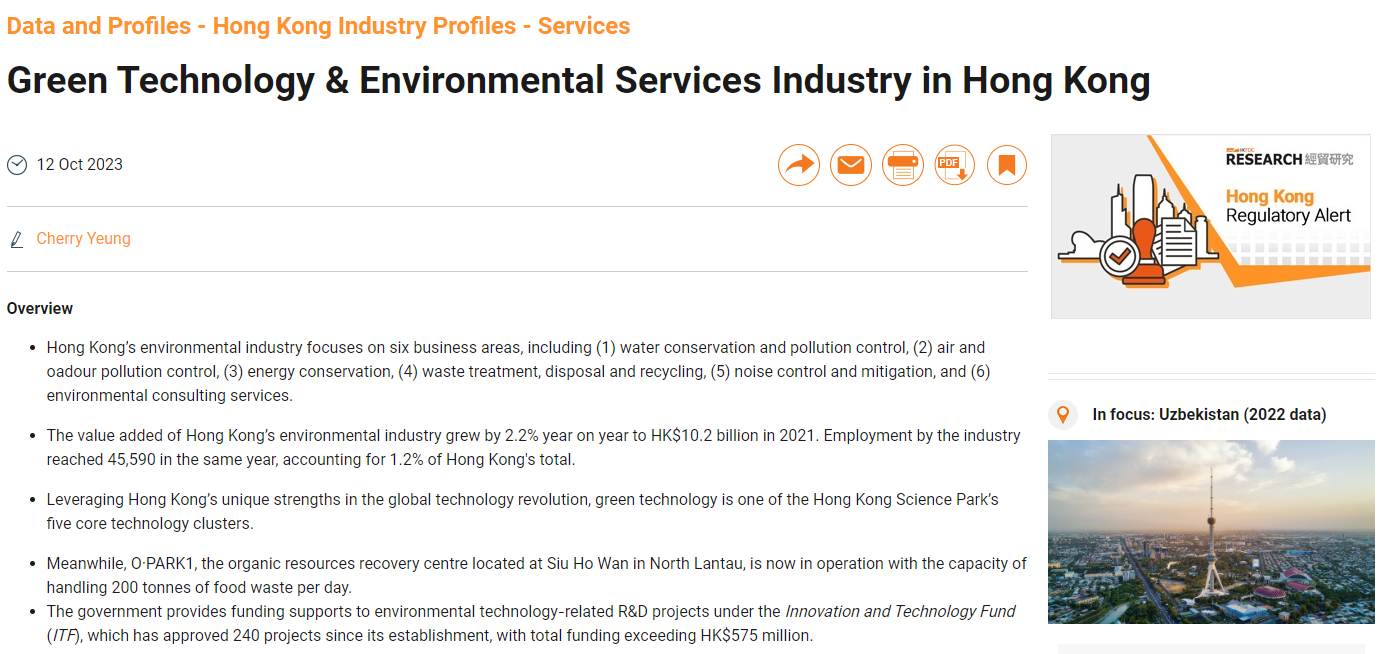Click the location pin icon near Uzbekistan
1394x654 pixels.
pyautogui.click(x=1063, y=414)
